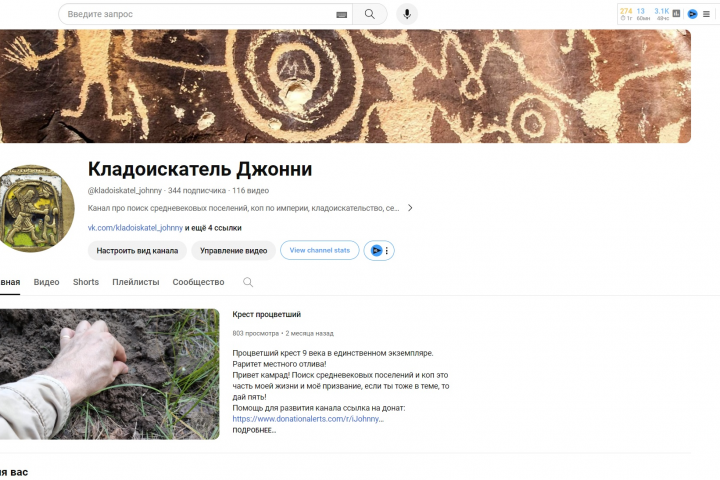
Task: Open the on-screen keyboard icon in search box
Action: pyautogui.click(x=341, y=15)
